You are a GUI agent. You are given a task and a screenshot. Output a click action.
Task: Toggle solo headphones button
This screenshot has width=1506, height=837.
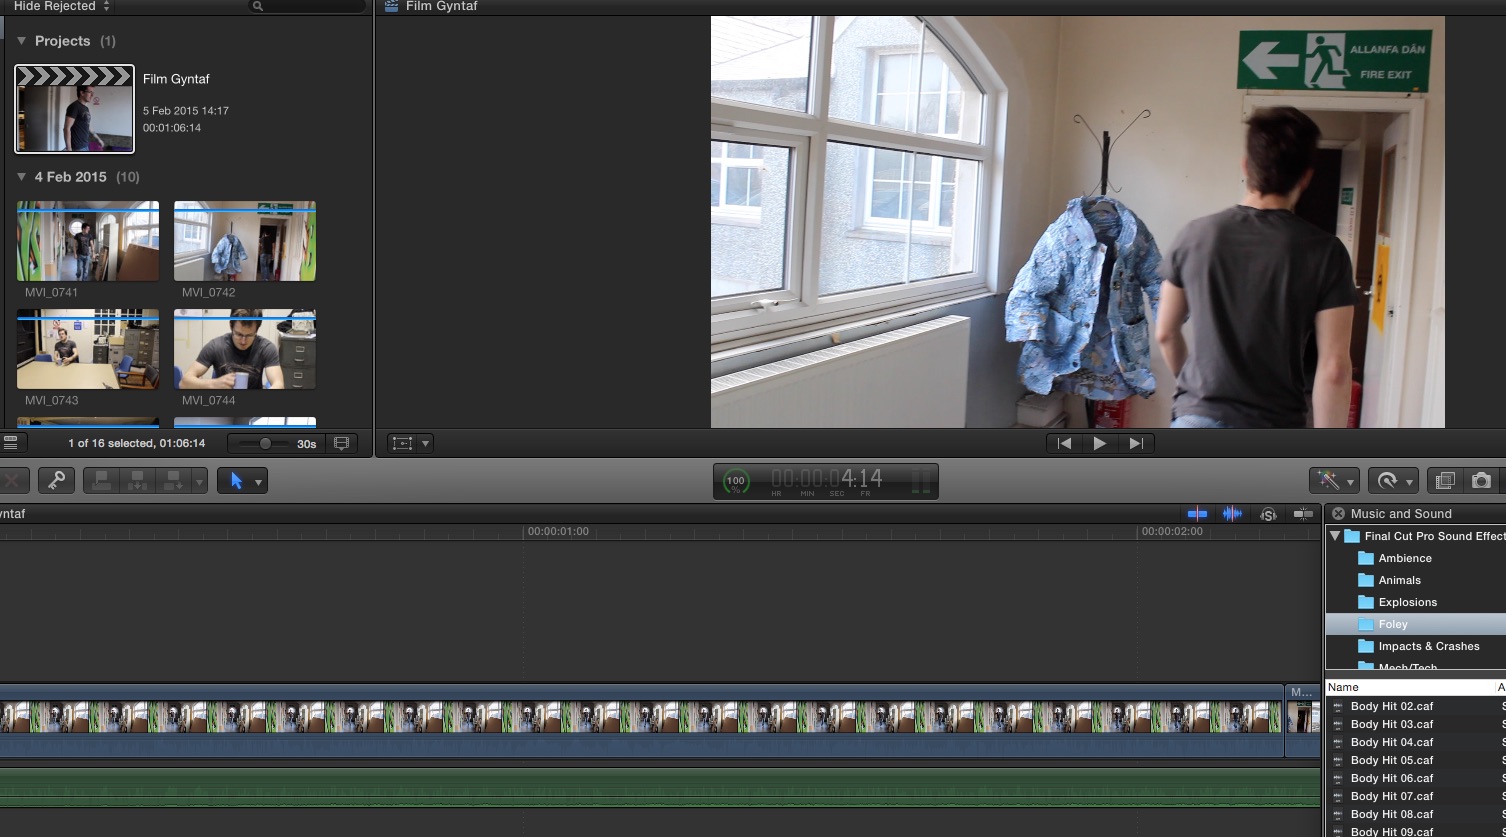(x=1268, y=514)
